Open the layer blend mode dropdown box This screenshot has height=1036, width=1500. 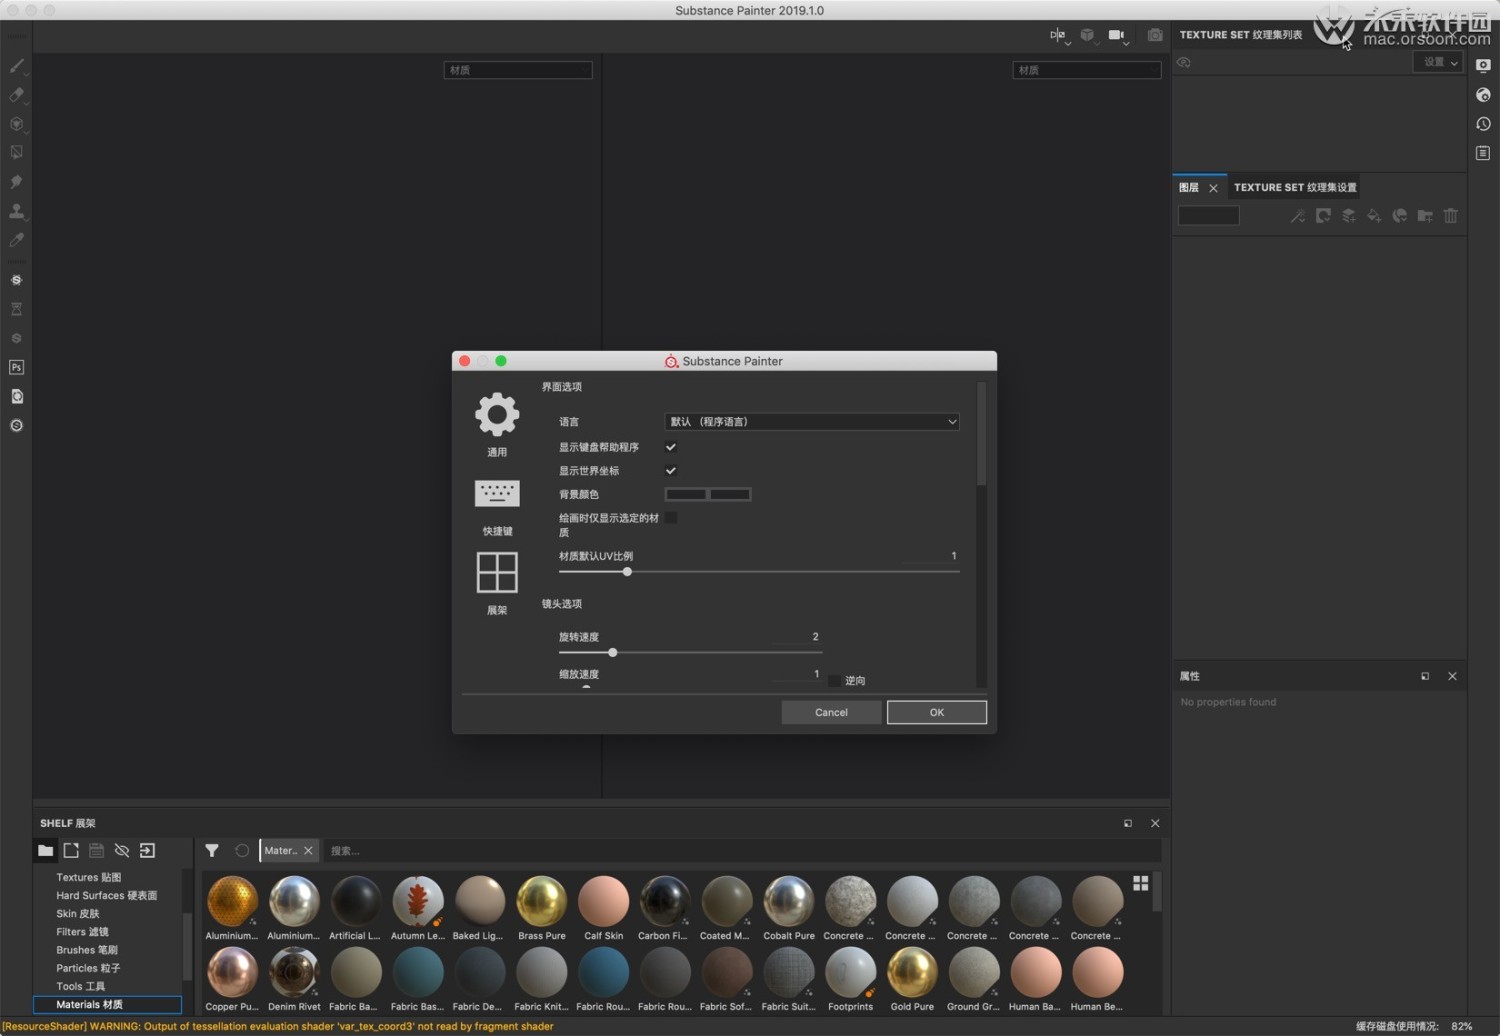coord(1209,216)
